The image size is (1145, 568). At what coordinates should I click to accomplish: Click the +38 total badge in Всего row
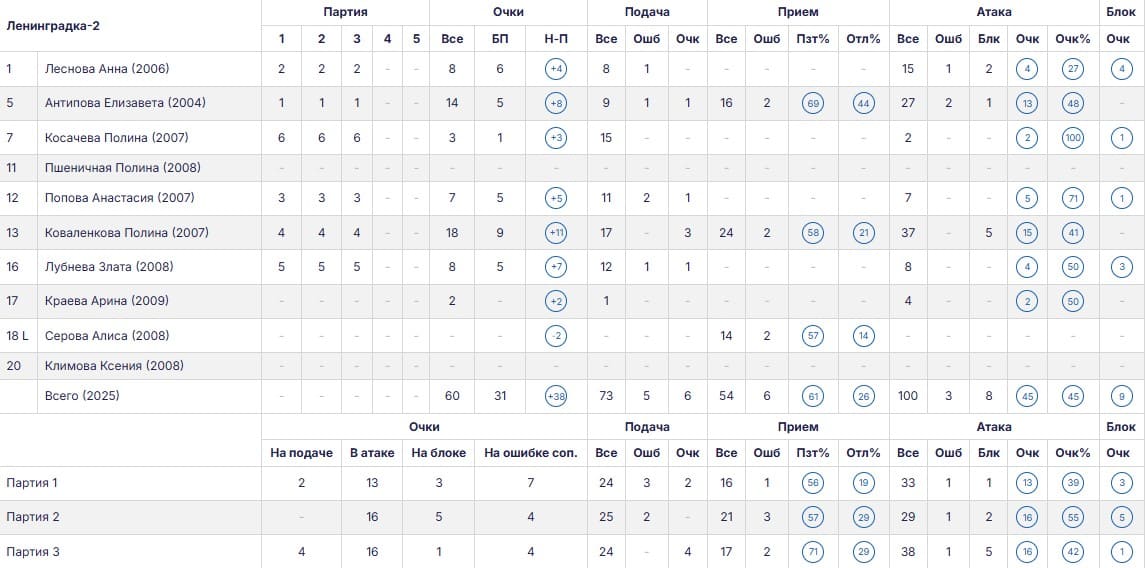point(556,396)
